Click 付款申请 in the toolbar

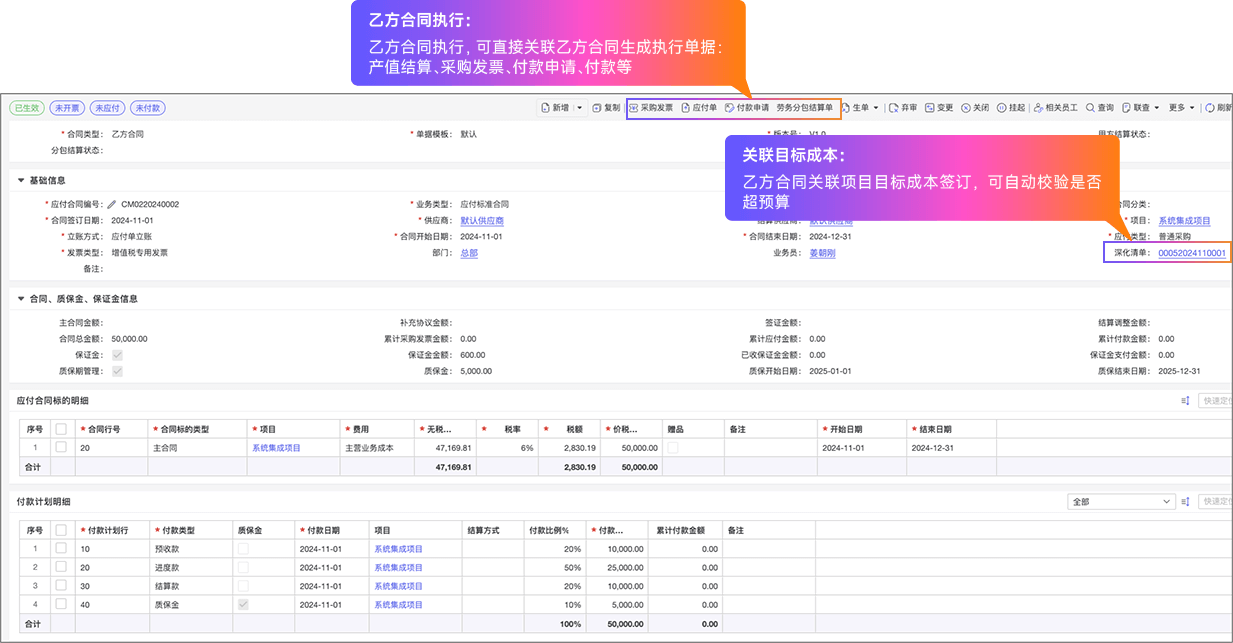pyautogui.click(x=747, y=108)
